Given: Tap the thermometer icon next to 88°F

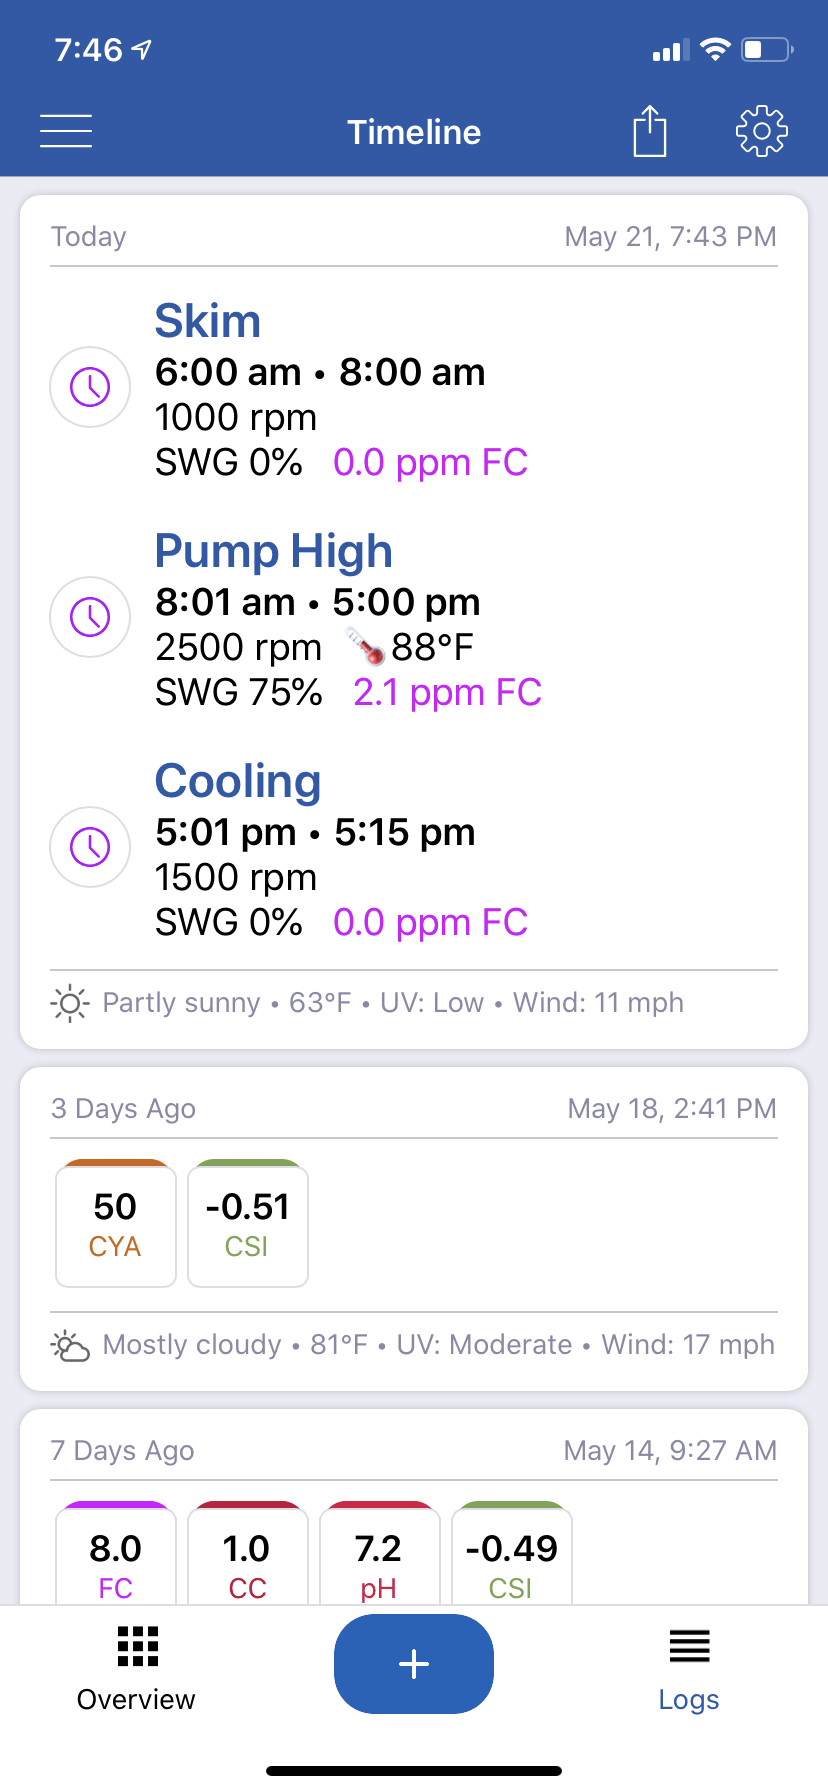Looking at the screenshot, I should tap(366, 647).
